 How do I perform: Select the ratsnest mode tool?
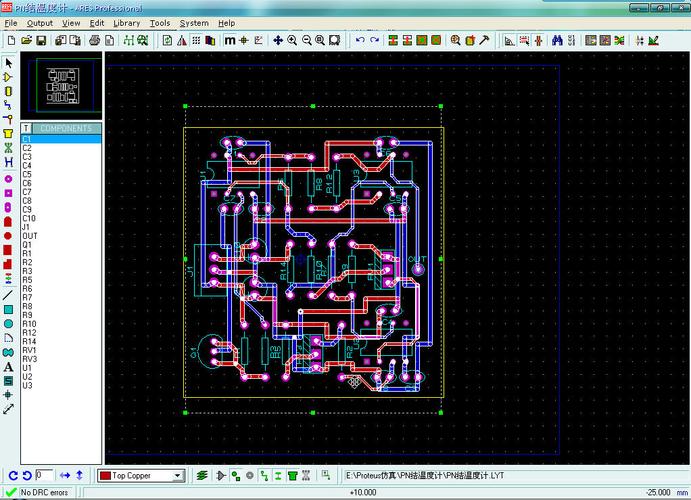(8, 148)
